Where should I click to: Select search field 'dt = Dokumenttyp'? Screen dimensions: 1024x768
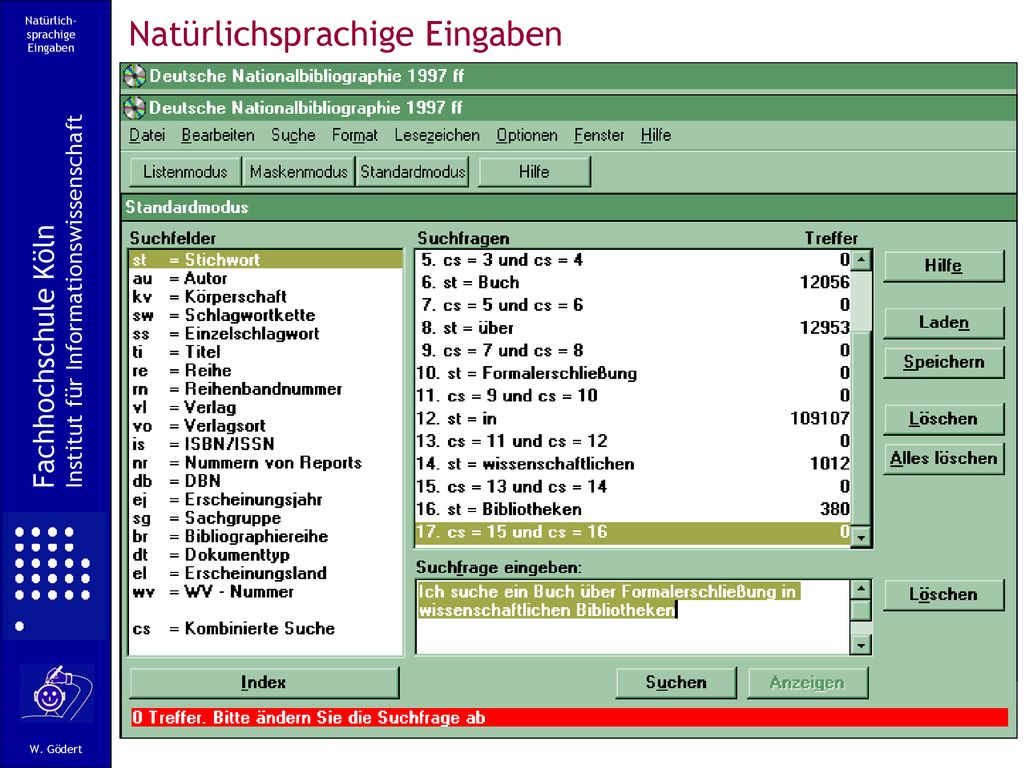(266, 554)
